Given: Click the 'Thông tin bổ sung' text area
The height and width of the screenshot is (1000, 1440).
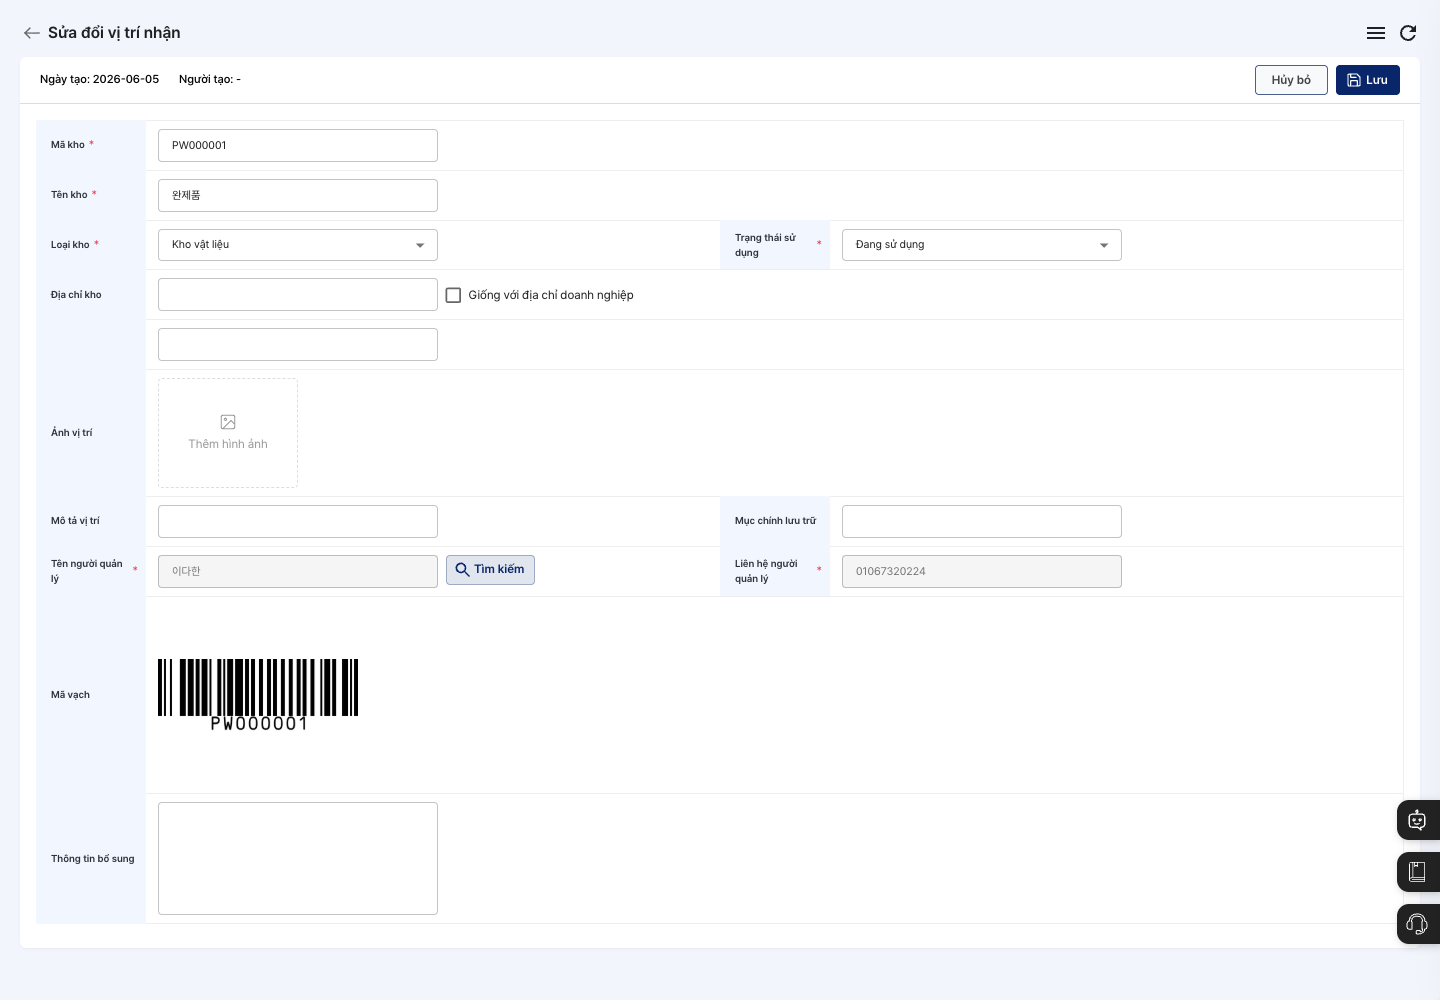Looking at the screenshot, I should pos(298,858).
